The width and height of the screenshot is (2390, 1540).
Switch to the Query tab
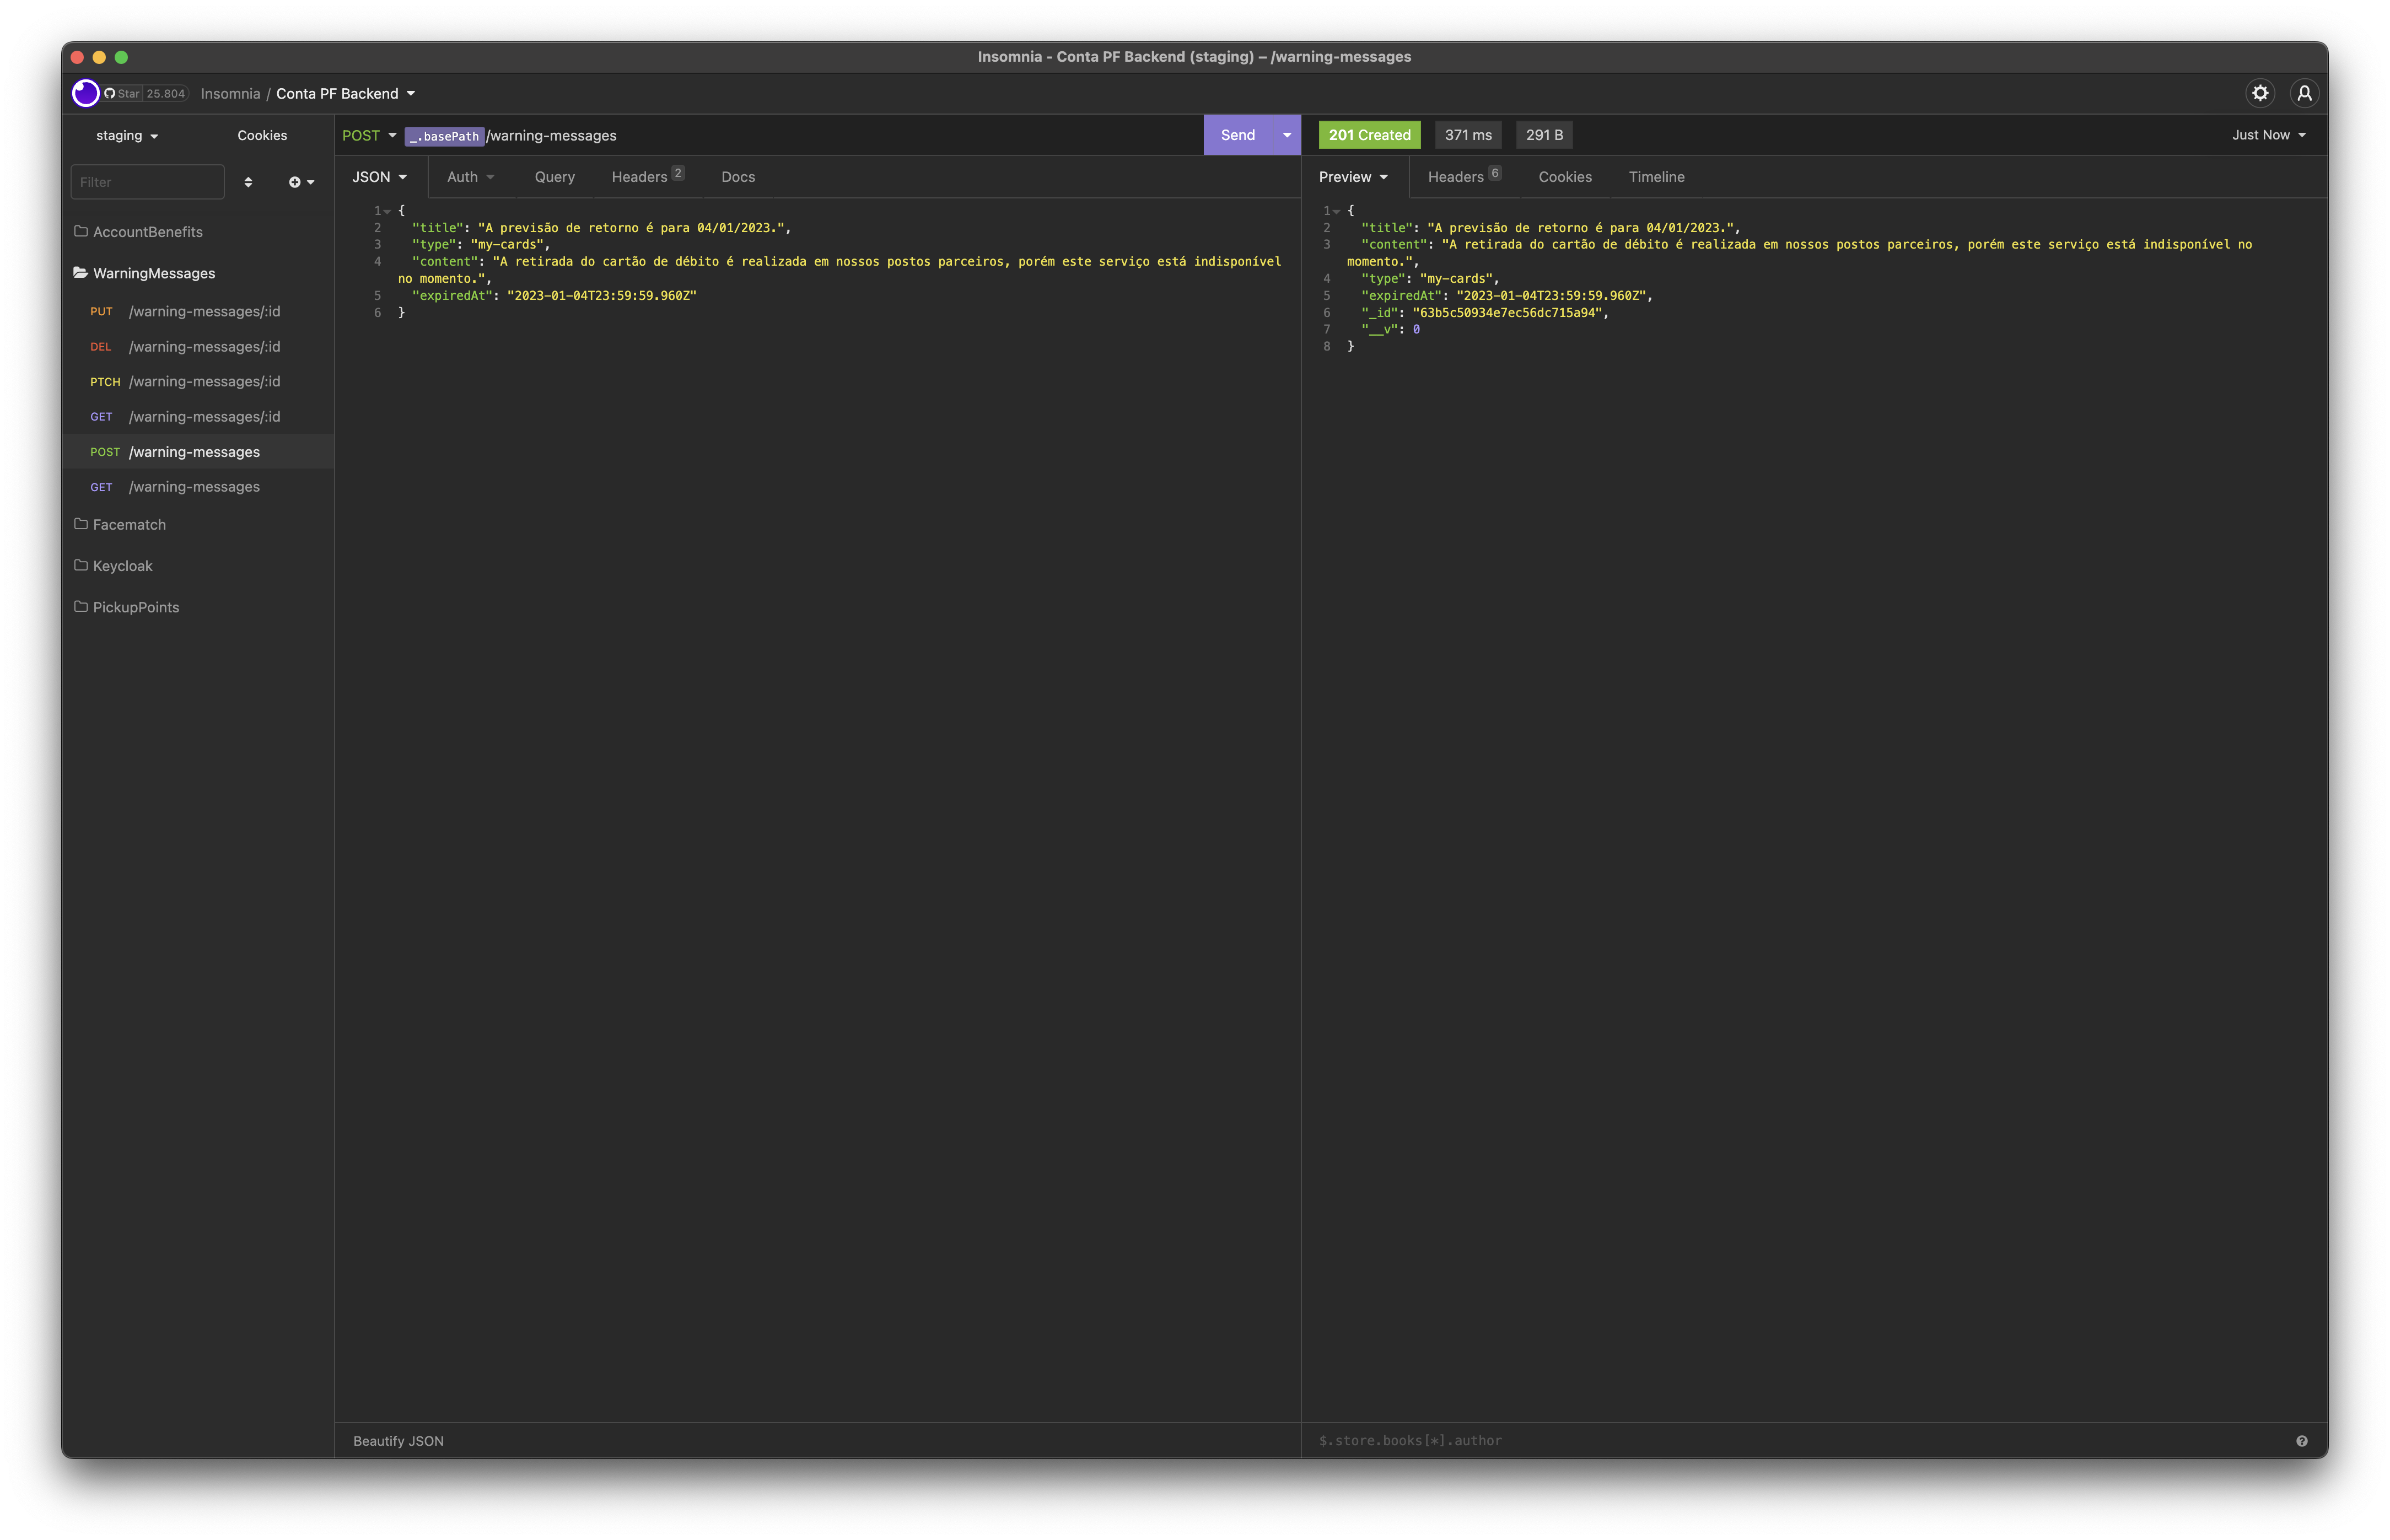point(554,177)
